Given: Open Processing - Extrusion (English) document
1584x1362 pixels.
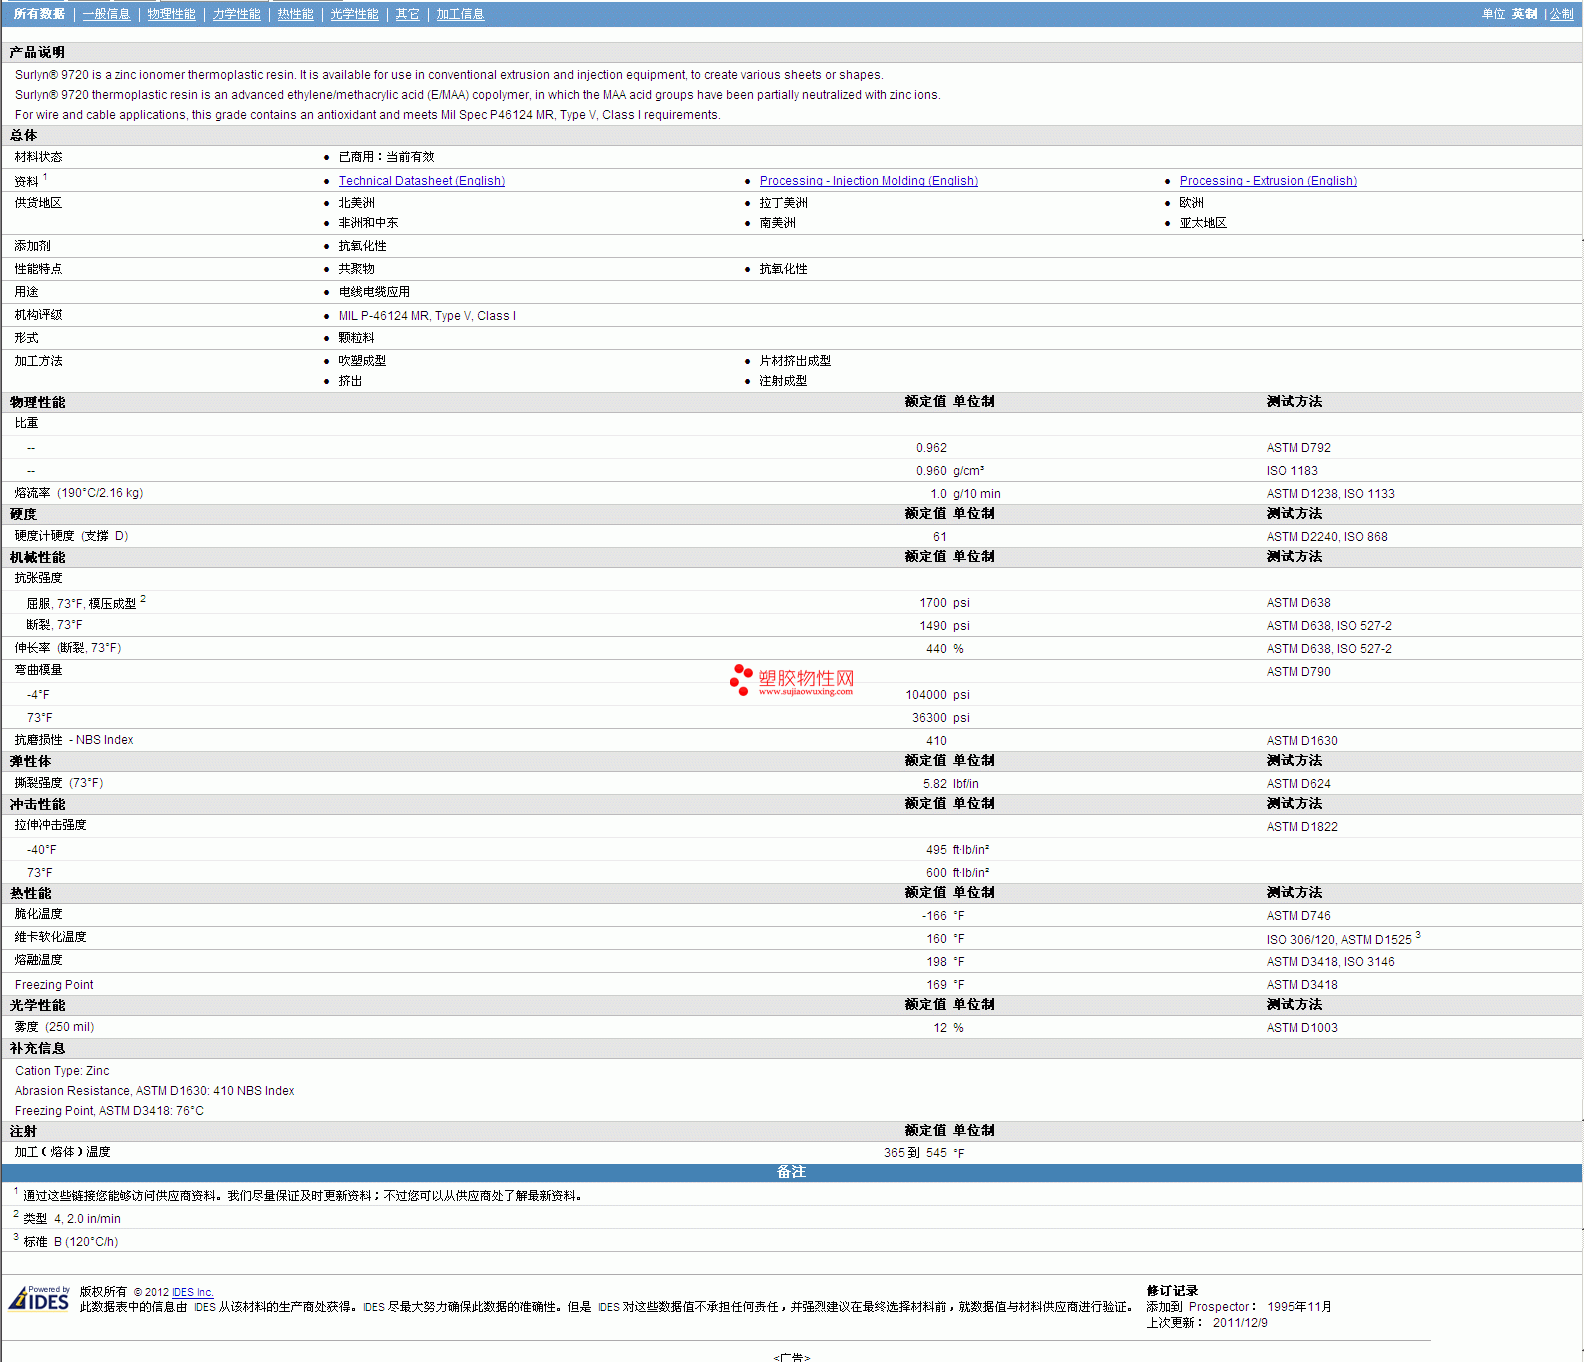Looking at the screenshot, I should 1267,181.
